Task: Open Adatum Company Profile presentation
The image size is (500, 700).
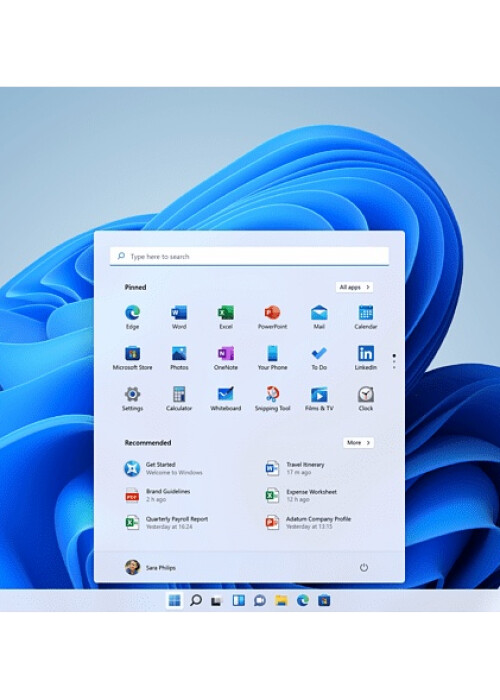Action: (308, 523)
